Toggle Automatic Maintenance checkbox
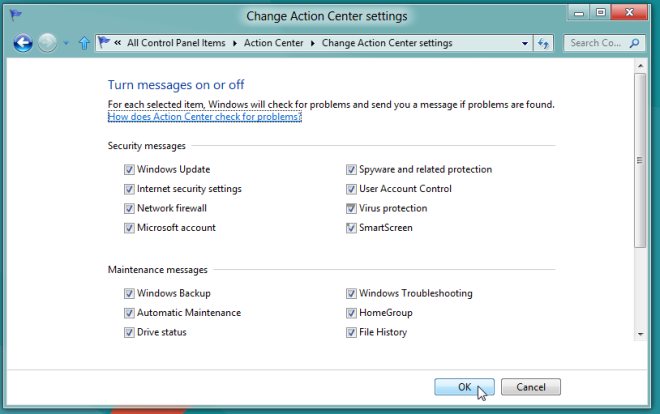This screenshot has height=414, width=660. 129,313
